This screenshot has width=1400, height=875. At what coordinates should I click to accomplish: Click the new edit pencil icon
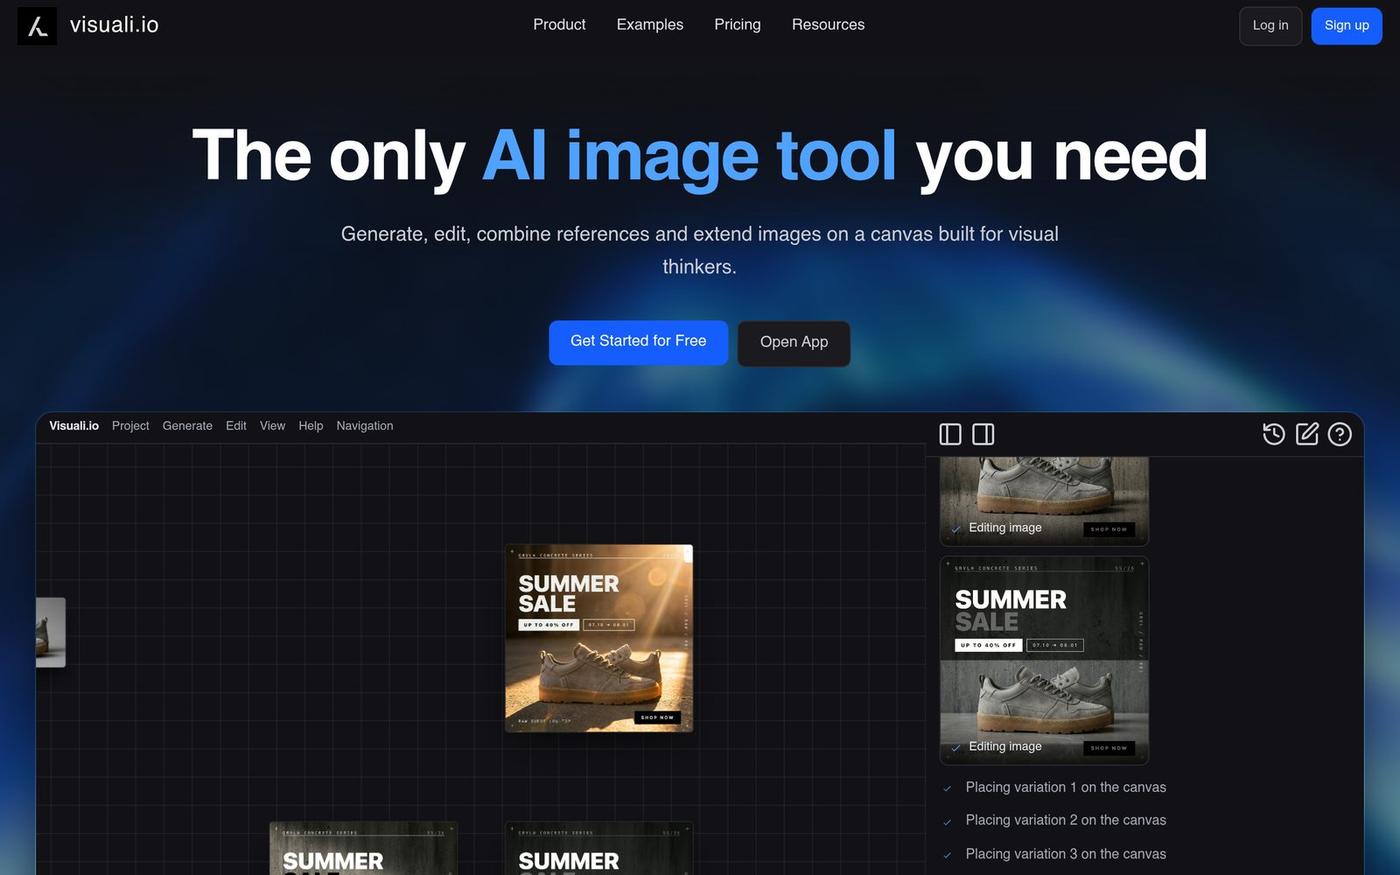click(1307, 434)
